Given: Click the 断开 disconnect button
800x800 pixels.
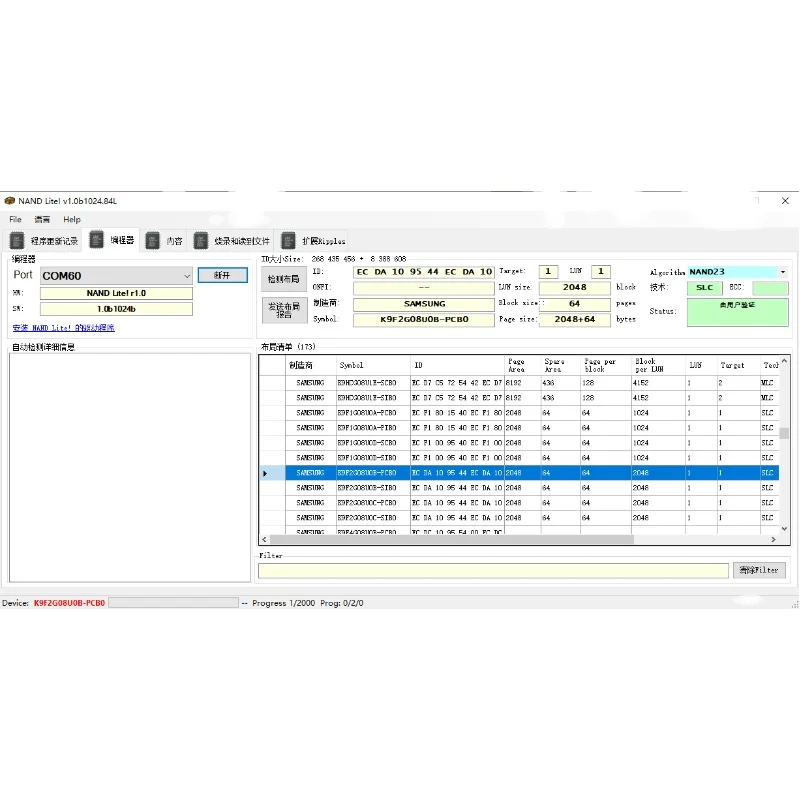Looking at the screenshot, I should (222, 275).
